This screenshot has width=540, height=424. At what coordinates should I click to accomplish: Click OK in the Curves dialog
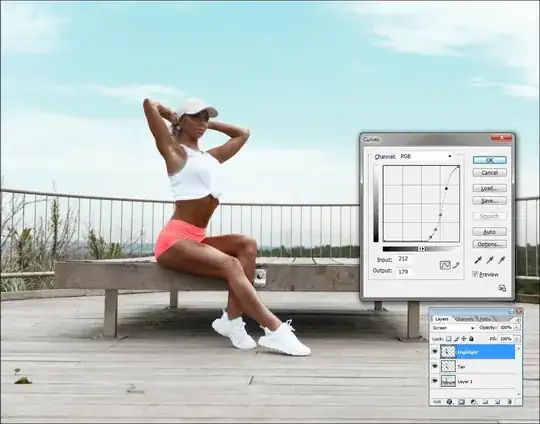tap(489, 160)
